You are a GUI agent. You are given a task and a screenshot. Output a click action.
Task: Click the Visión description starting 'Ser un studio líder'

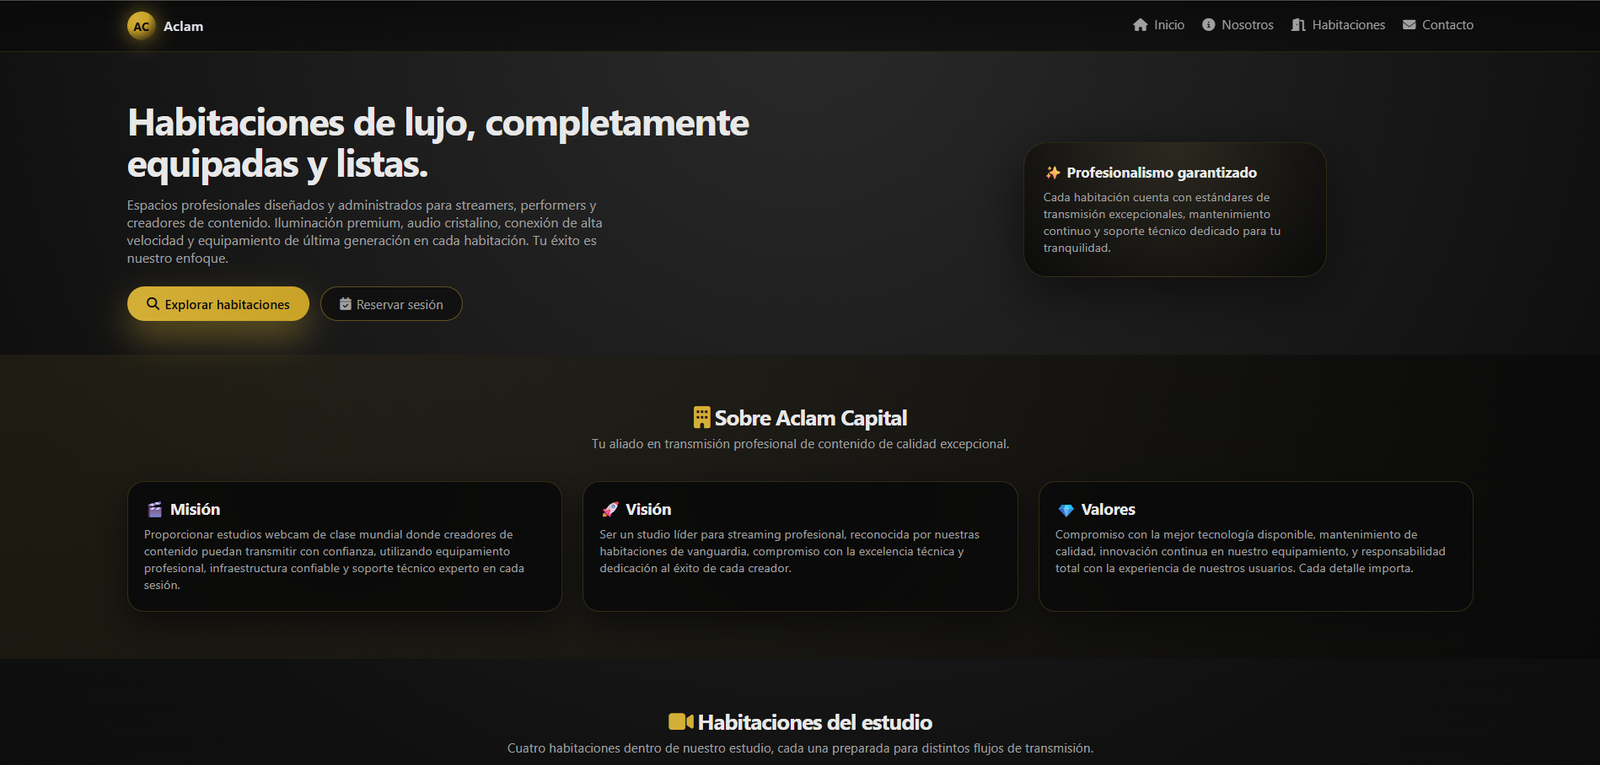[x=790, y=552]
